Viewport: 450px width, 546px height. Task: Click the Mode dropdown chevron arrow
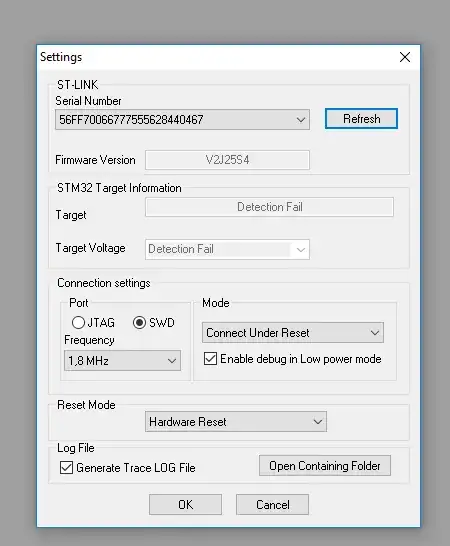click(375, 333)
